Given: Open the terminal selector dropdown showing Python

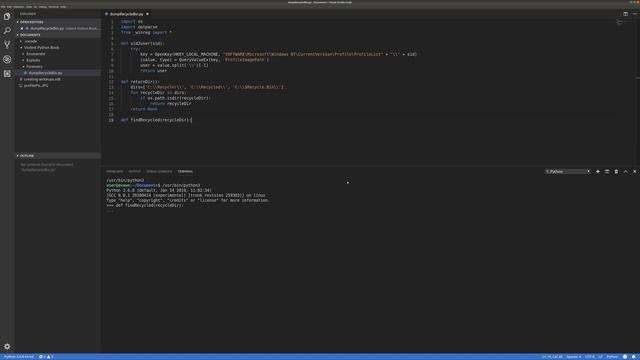Looking at the screenshot, I should pyautogui.click(x=568, y=171).
